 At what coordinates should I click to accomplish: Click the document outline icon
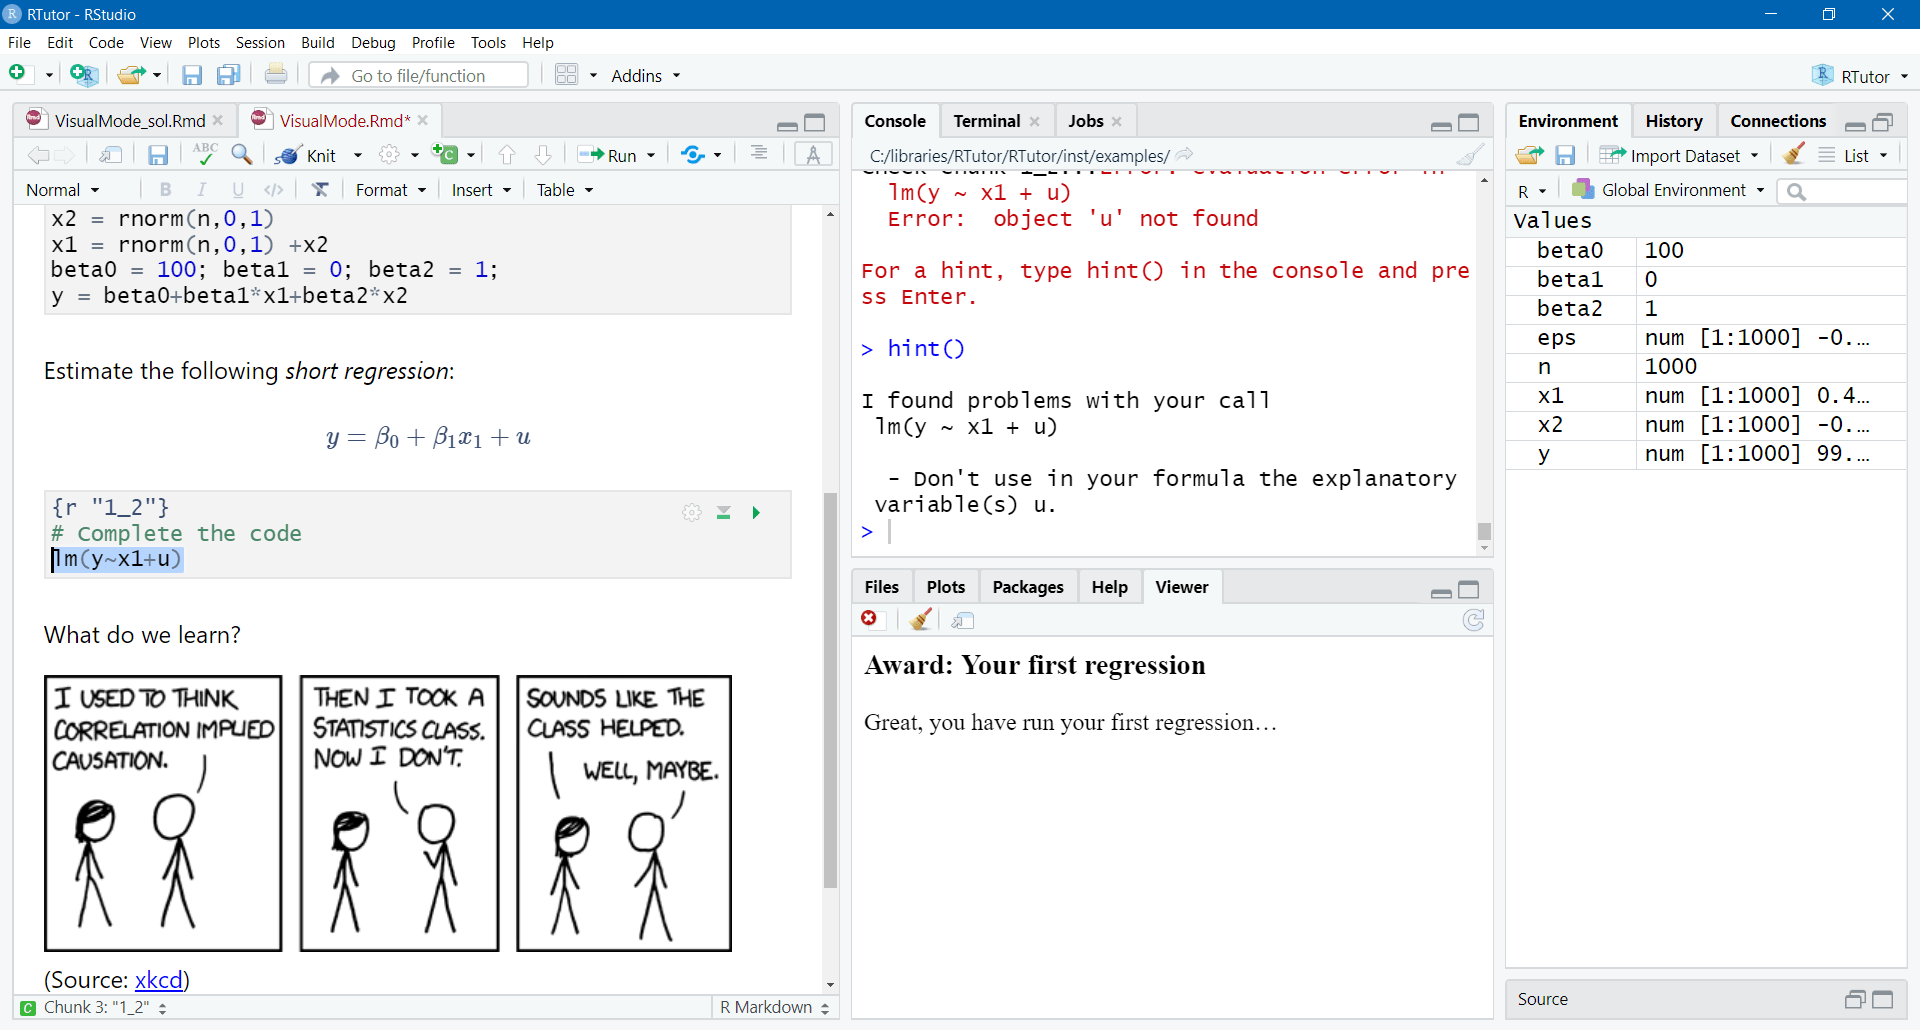click(x=759, y=153)
